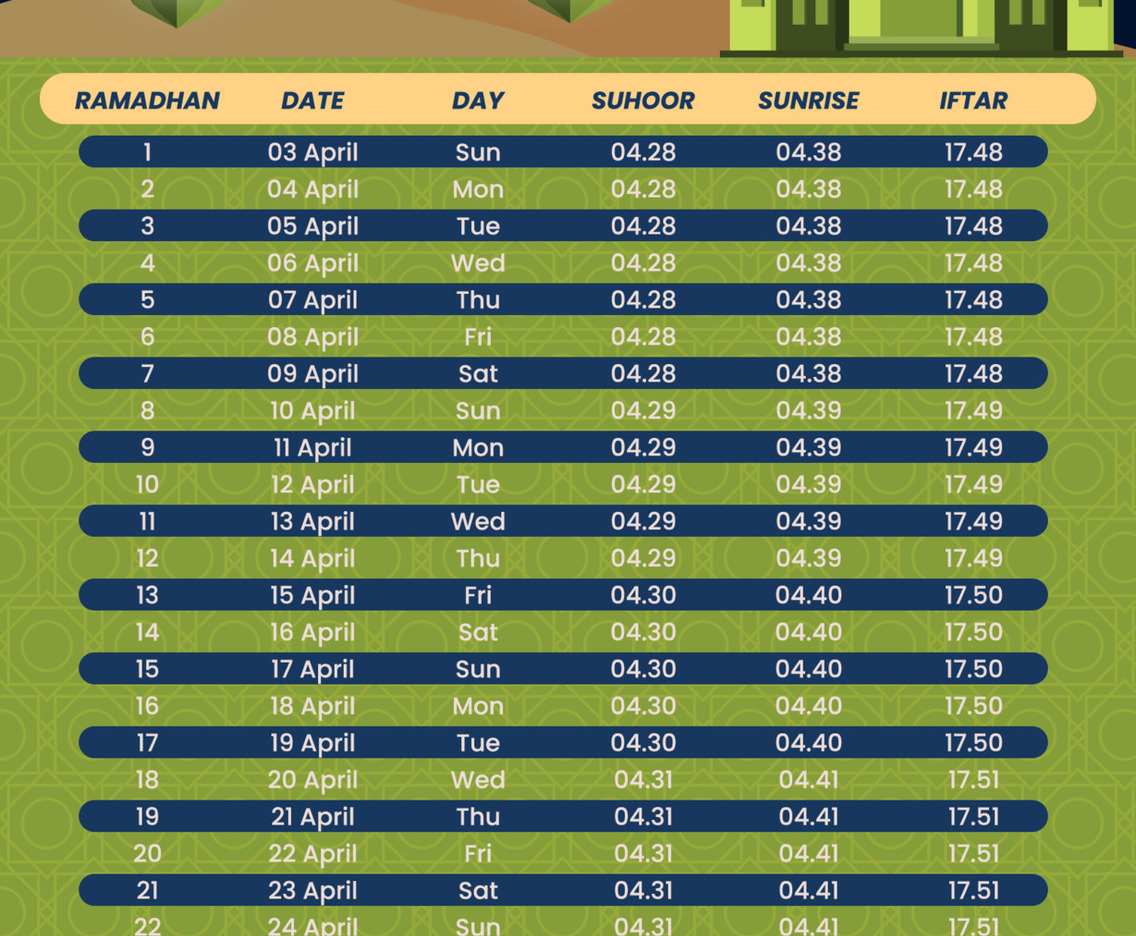This screenshot has width=1136, height=936.
Task: Click 'Sat' in the 23 April row
Action: pyautogui.click(x=477, y=891)
